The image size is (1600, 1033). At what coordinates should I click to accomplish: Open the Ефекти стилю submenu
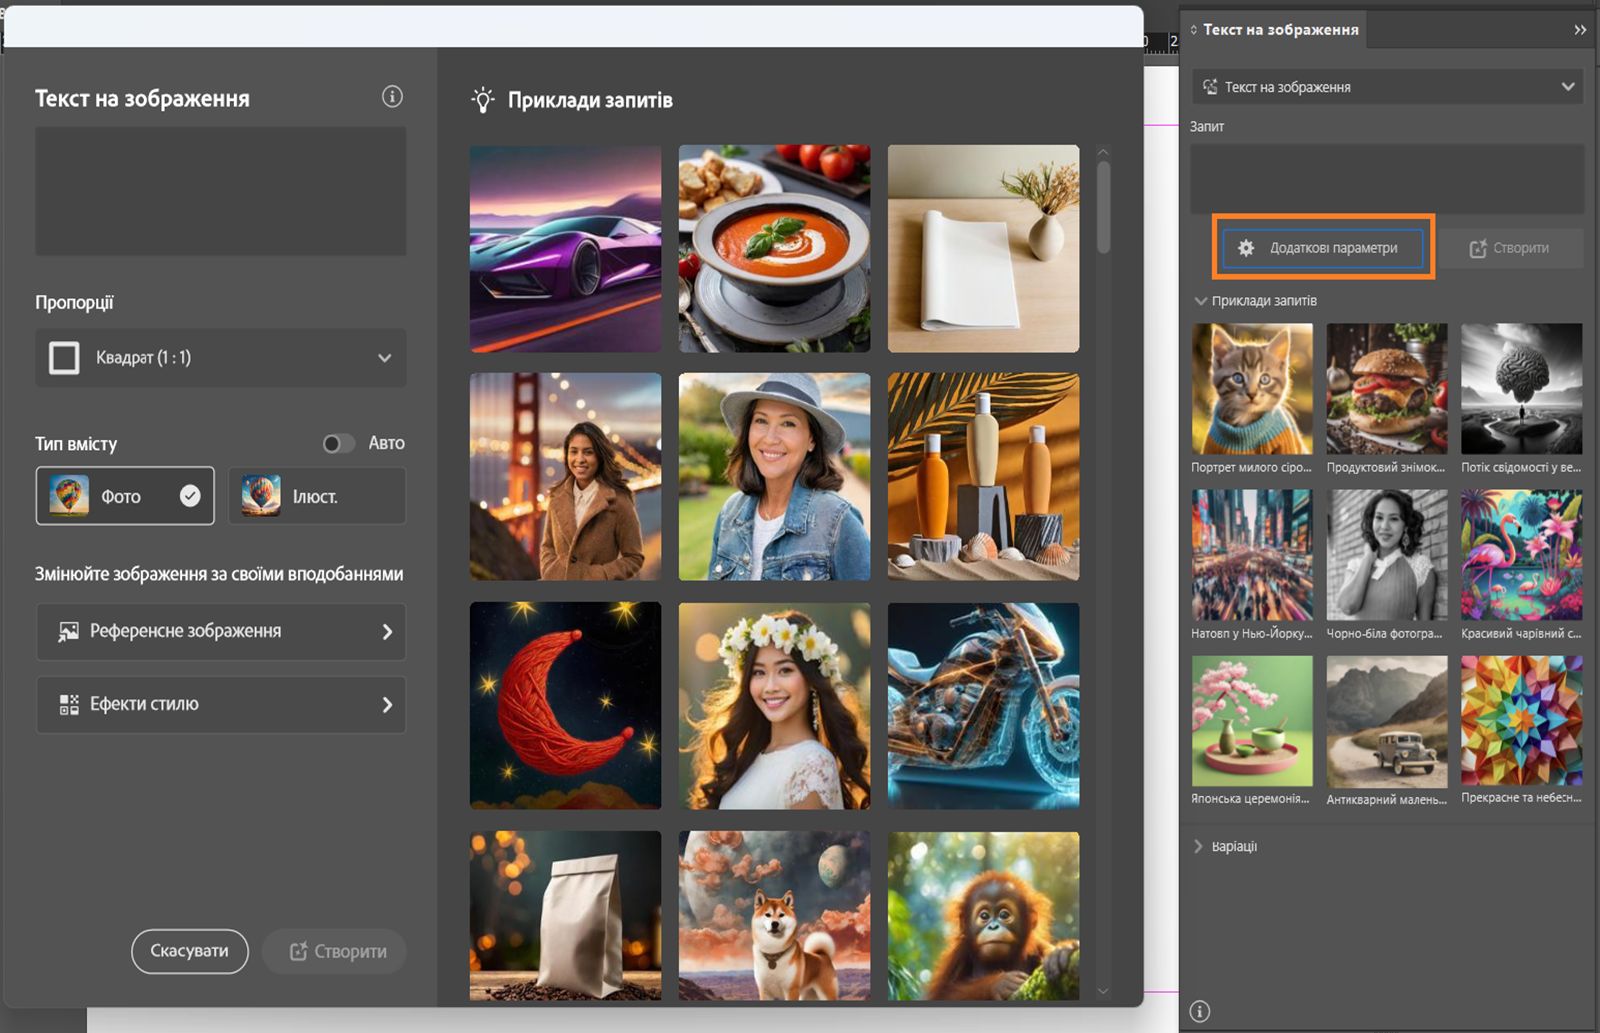click(x=221, y=705)
